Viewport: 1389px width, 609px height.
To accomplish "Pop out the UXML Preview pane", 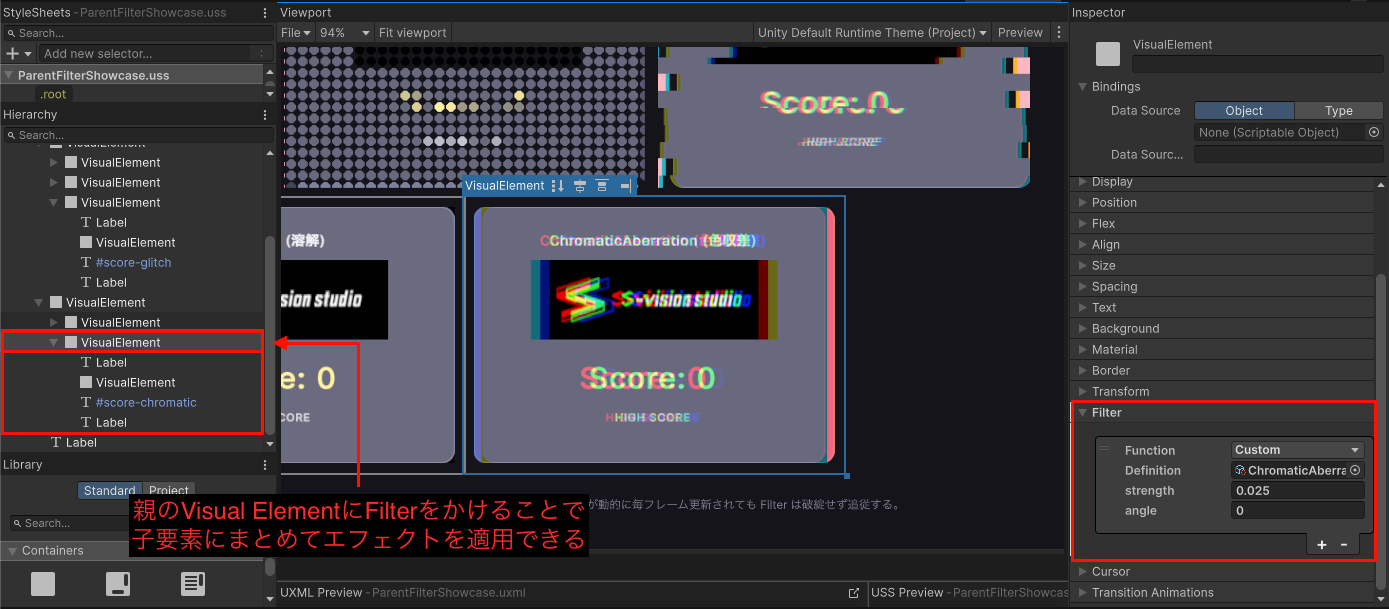I will click(854, 592).
